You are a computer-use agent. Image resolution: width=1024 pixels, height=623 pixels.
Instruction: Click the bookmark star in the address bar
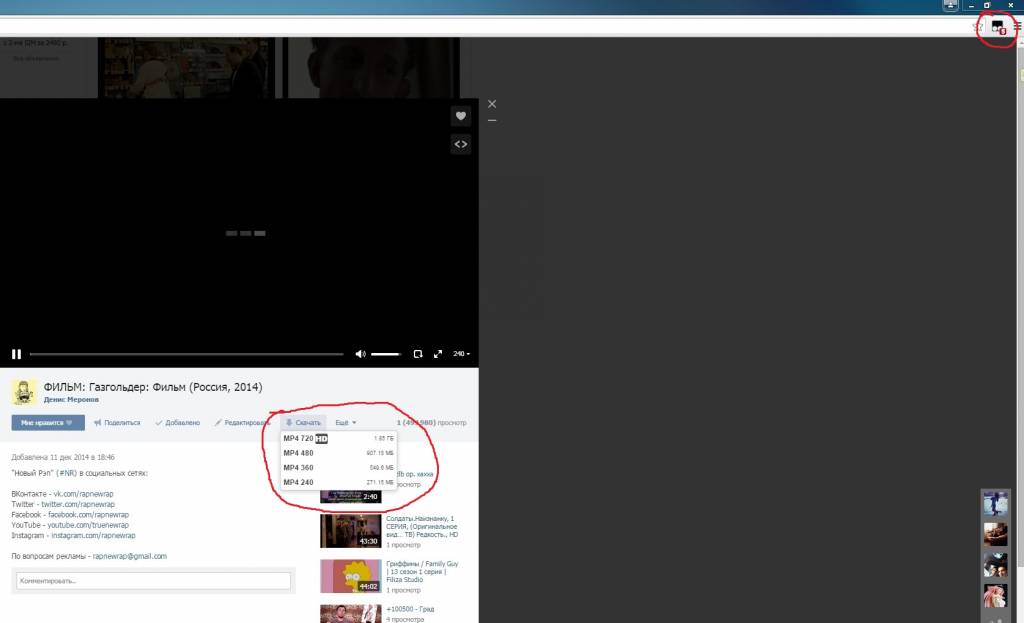point(978,27)
